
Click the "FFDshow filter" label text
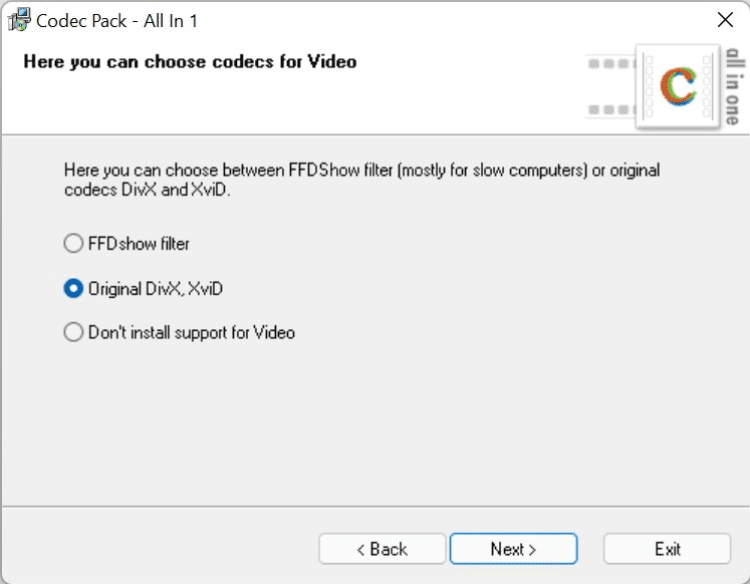139,243
